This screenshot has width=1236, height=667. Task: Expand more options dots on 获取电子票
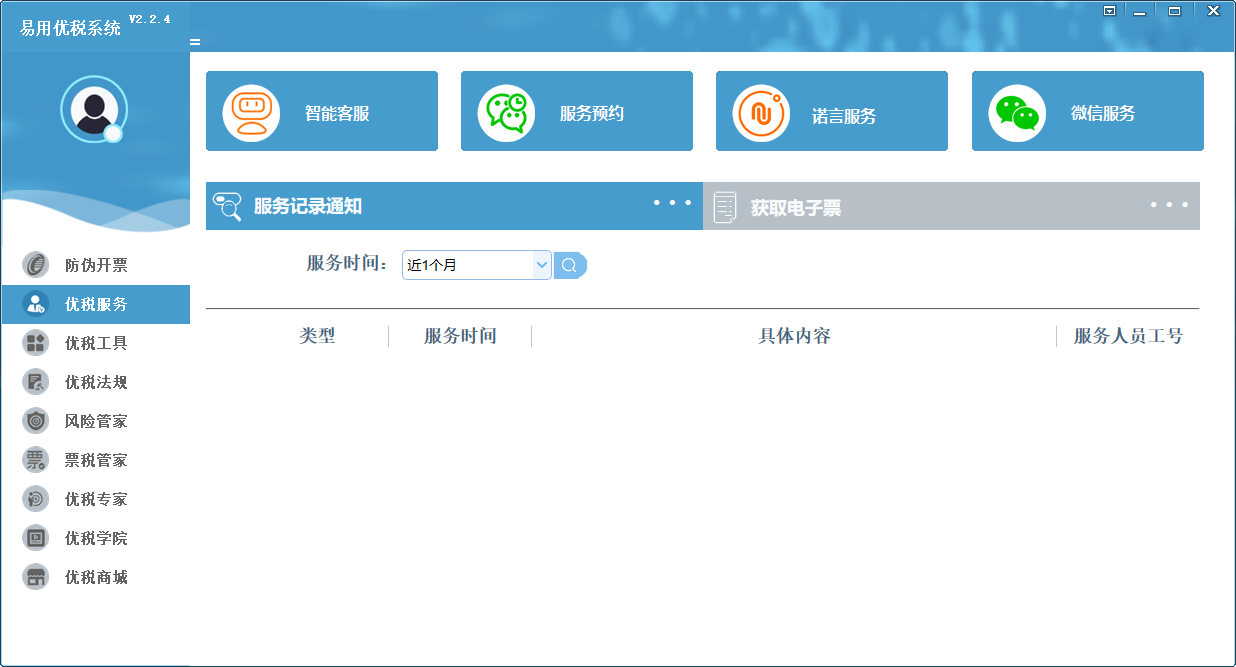click(x=1169, y=205)
